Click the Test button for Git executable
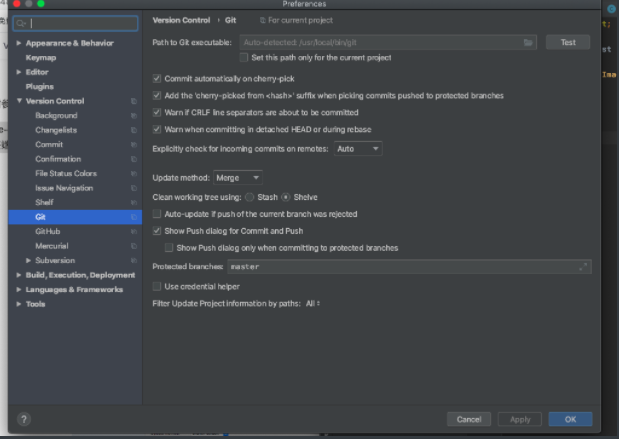 (x=568, y=42)
